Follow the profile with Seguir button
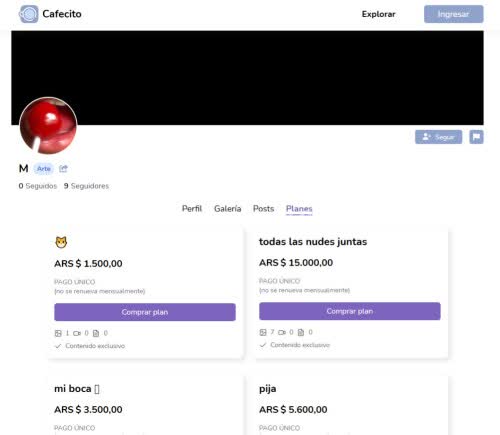The height and width of the screenshot is (435, 500). (438, 137)
